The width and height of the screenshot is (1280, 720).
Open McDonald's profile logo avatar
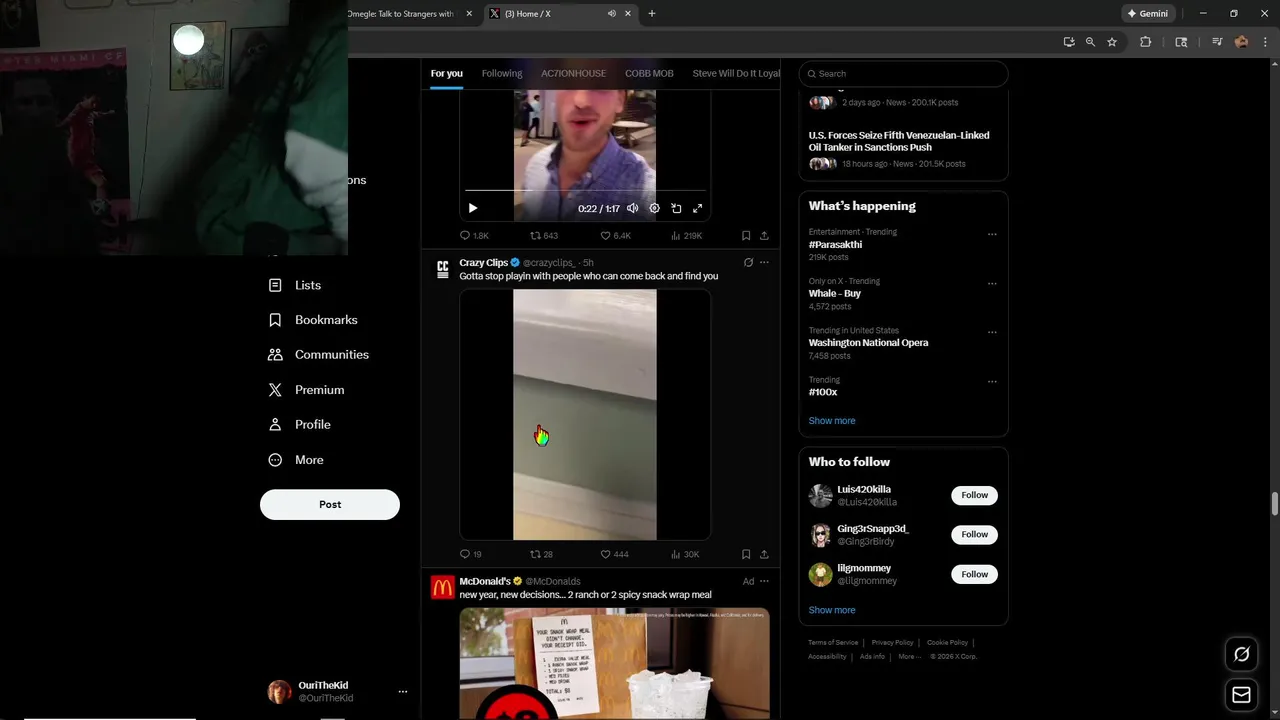pyautogui.click(x=443, y=587)
